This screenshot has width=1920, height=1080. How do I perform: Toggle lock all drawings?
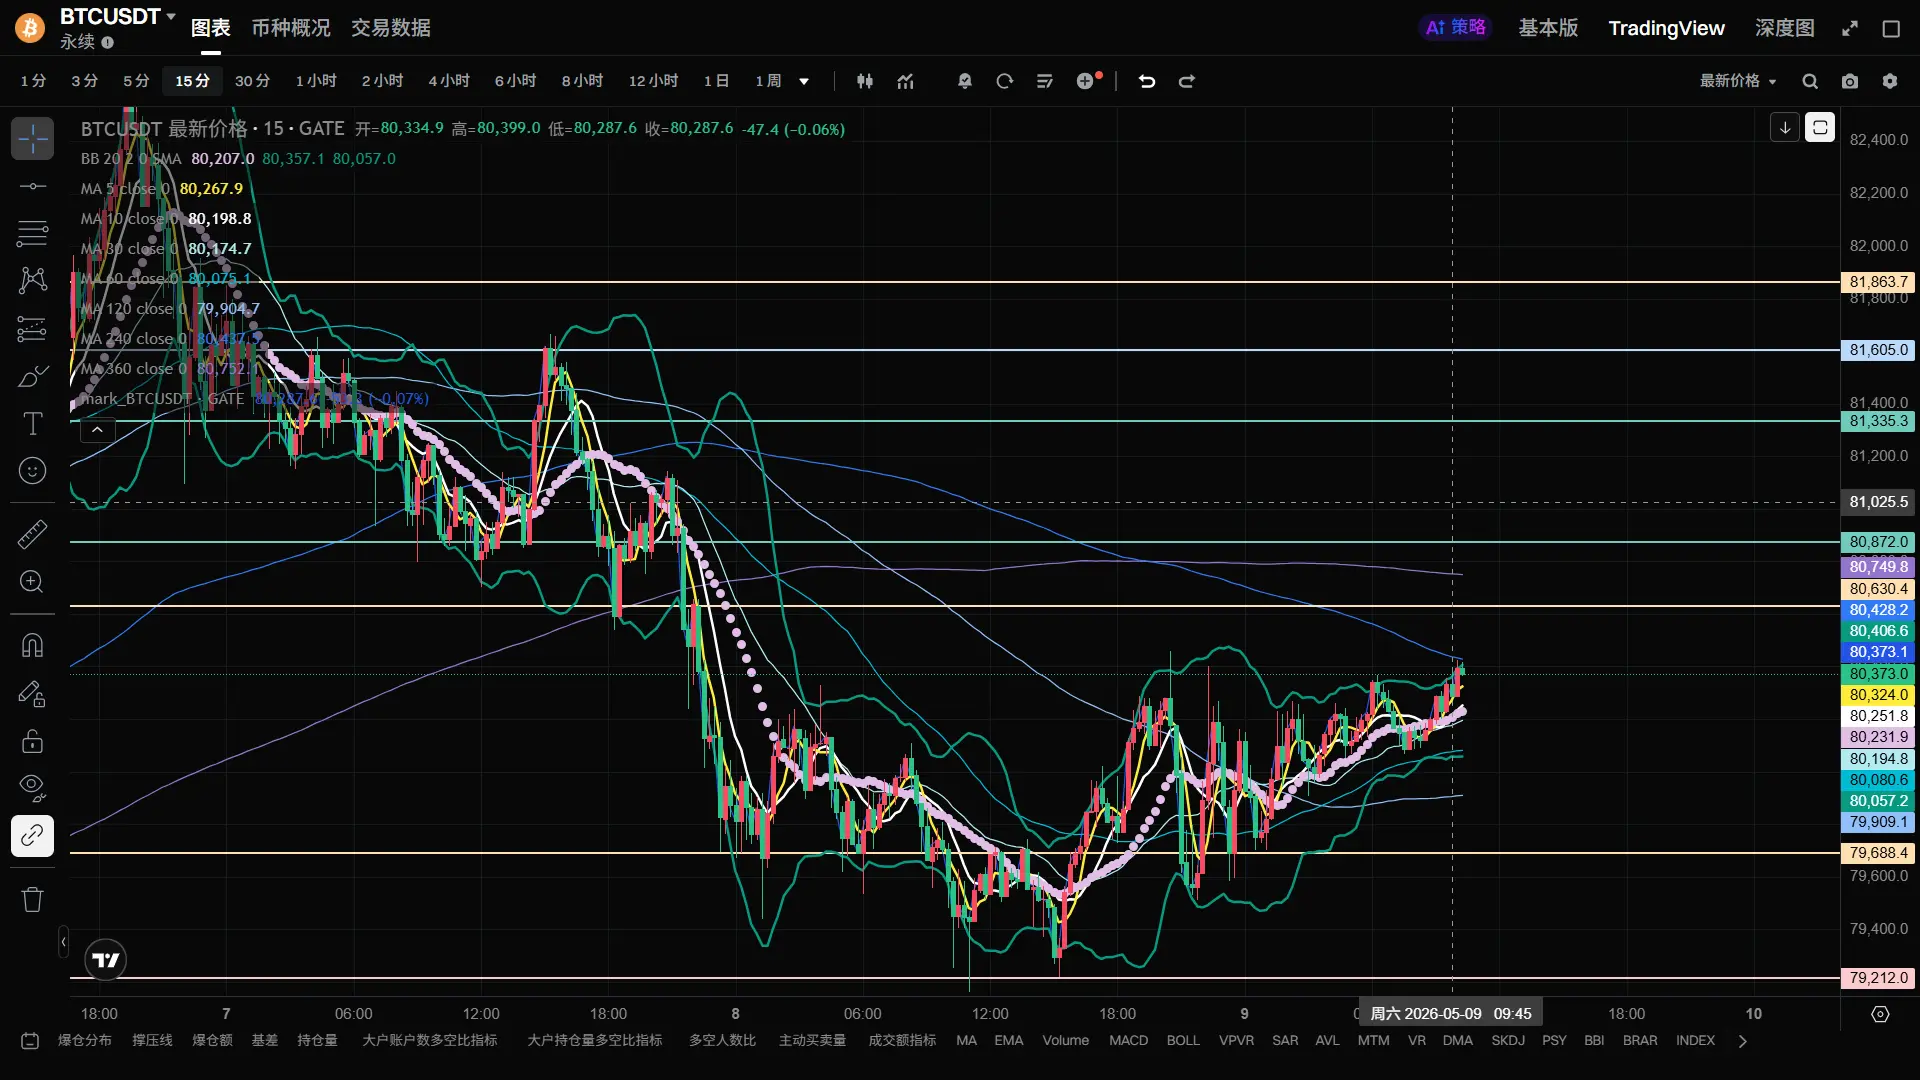pyautogui.click(x=32, y=741)
